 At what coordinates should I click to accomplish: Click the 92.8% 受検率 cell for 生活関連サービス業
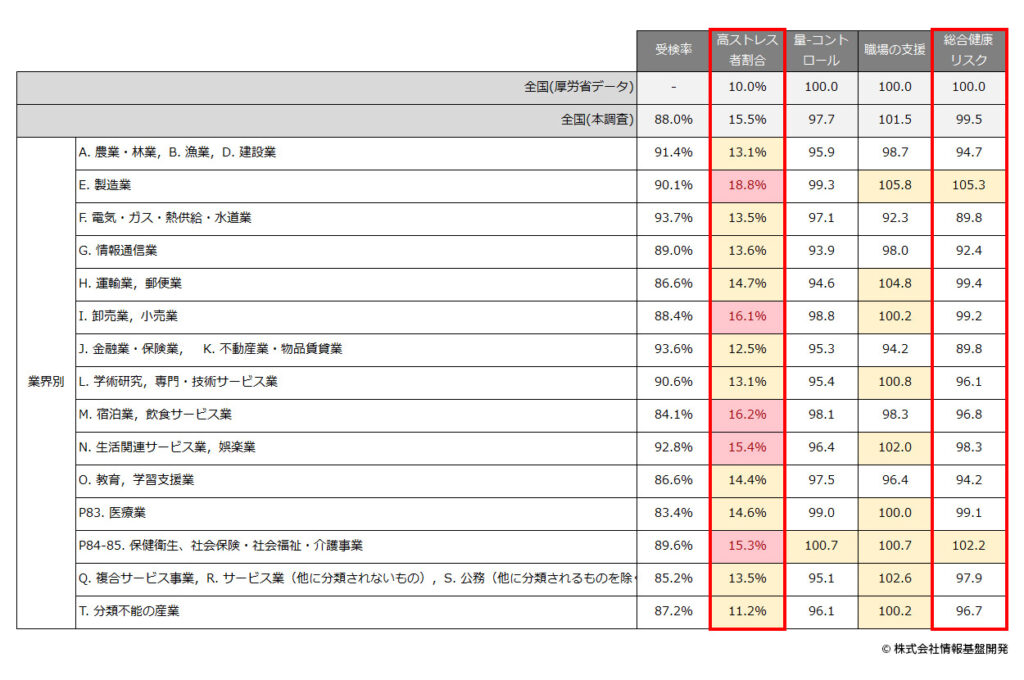(x=673, y=447)
